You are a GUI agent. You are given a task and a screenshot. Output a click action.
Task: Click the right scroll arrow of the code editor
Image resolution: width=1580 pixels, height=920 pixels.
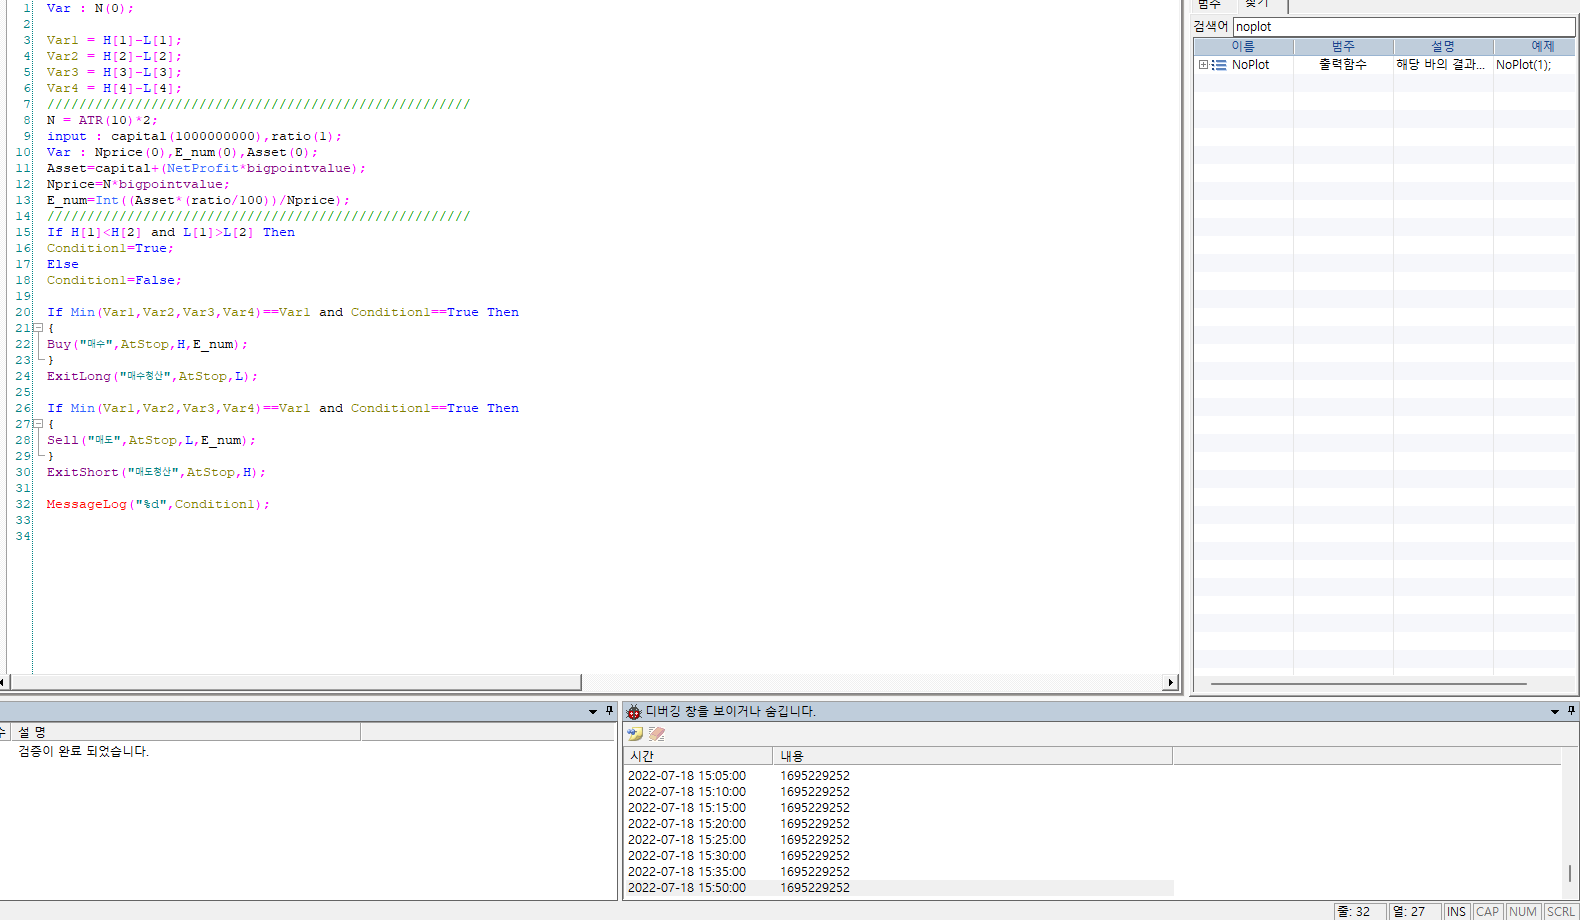[1170, 682]
